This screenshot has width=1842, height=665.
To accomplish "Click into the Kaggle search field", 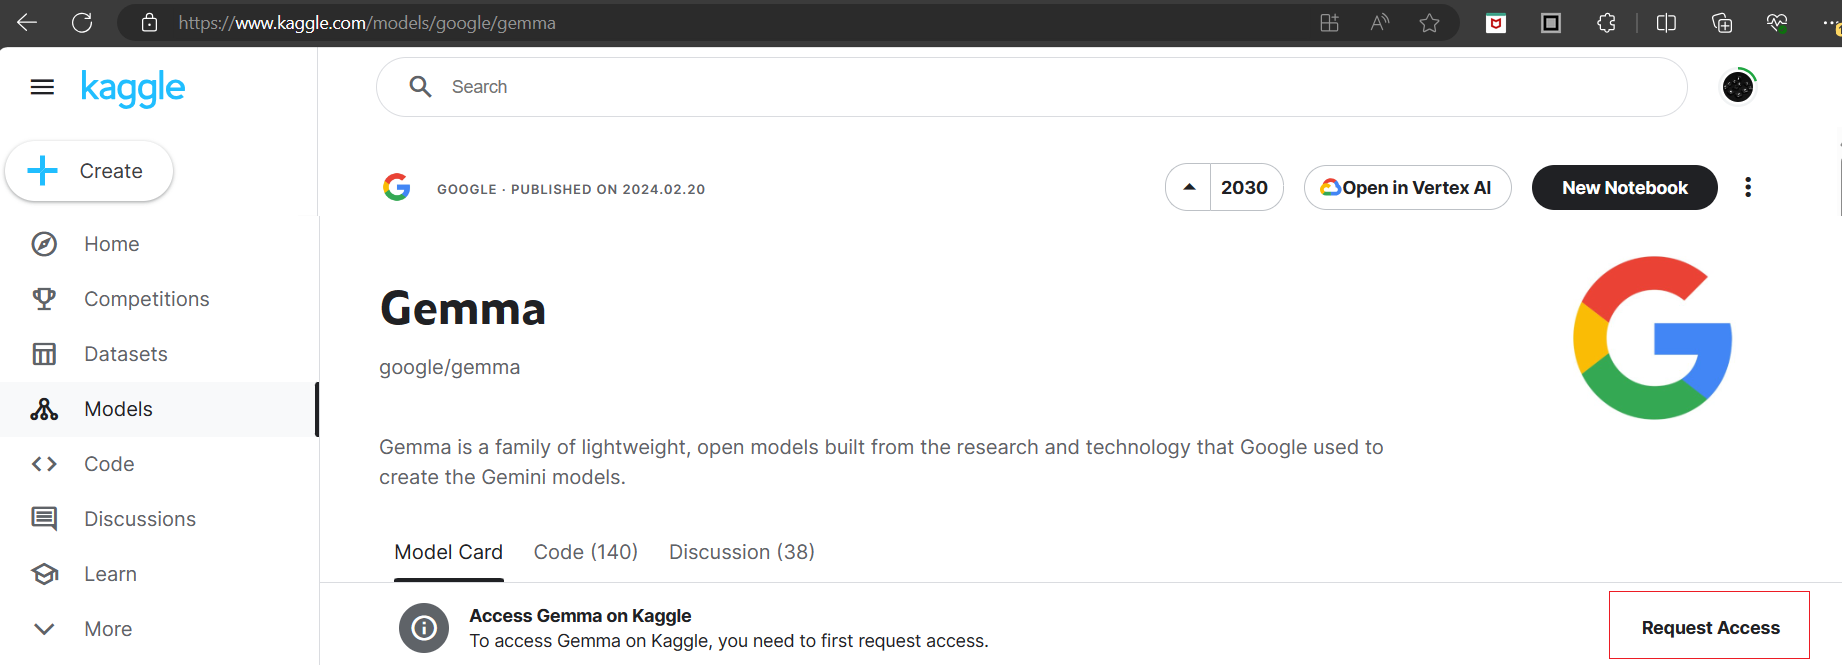I will tap(1030, 87).
